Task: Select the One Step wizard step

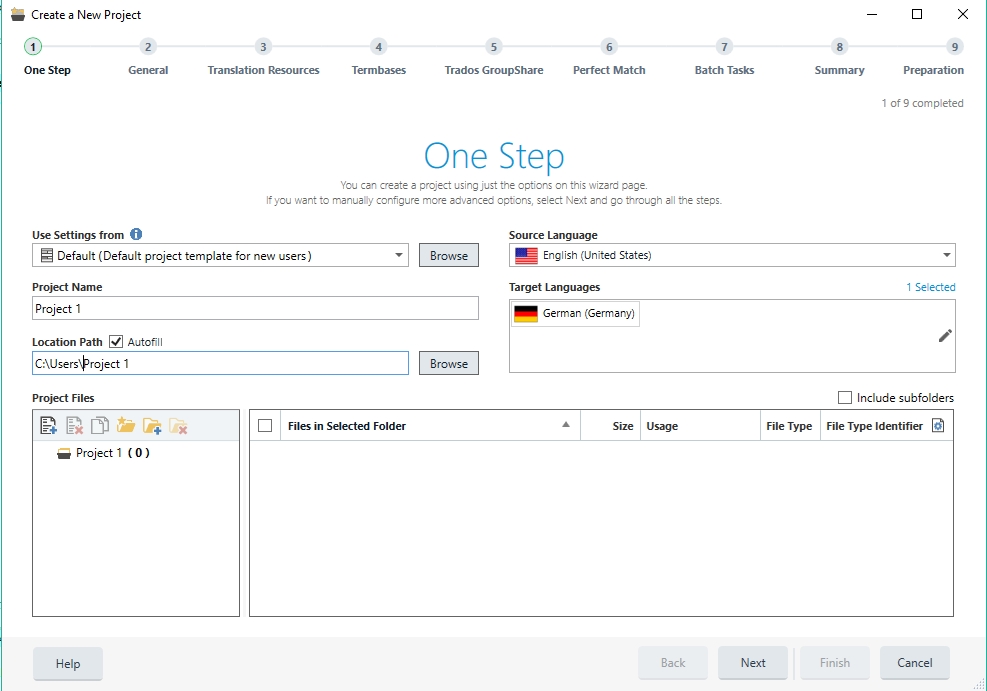Action: 47,57
